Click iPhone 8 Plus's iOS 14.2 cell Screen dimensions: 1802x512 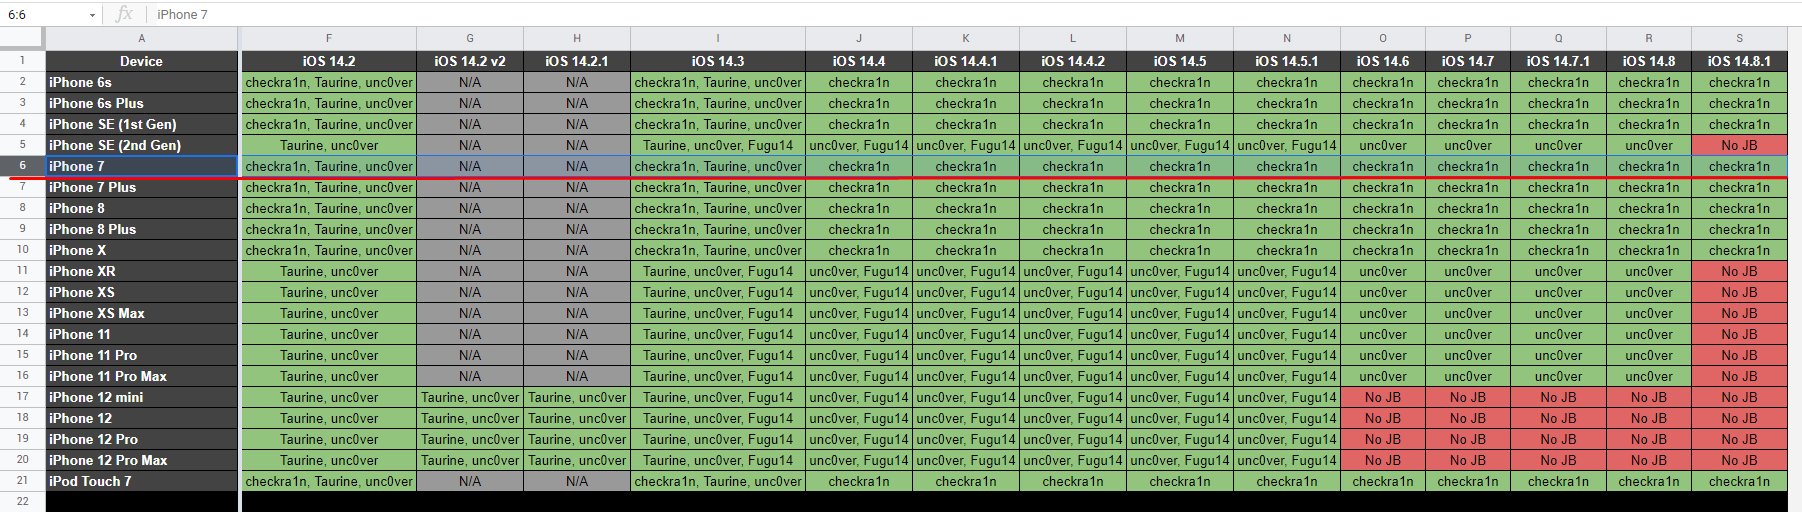(329, 229)
